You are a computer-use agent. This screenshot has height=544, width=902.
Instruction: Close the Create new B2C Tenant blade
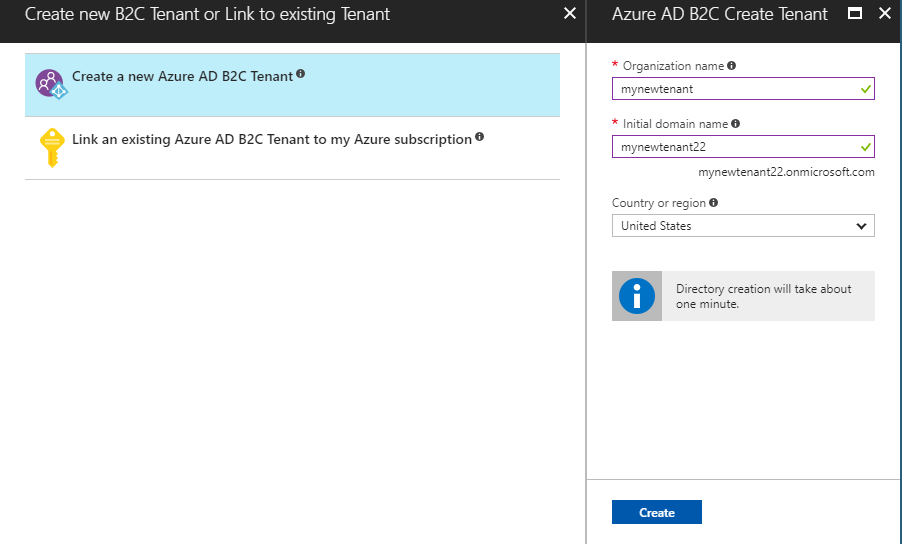click(570, 14)
